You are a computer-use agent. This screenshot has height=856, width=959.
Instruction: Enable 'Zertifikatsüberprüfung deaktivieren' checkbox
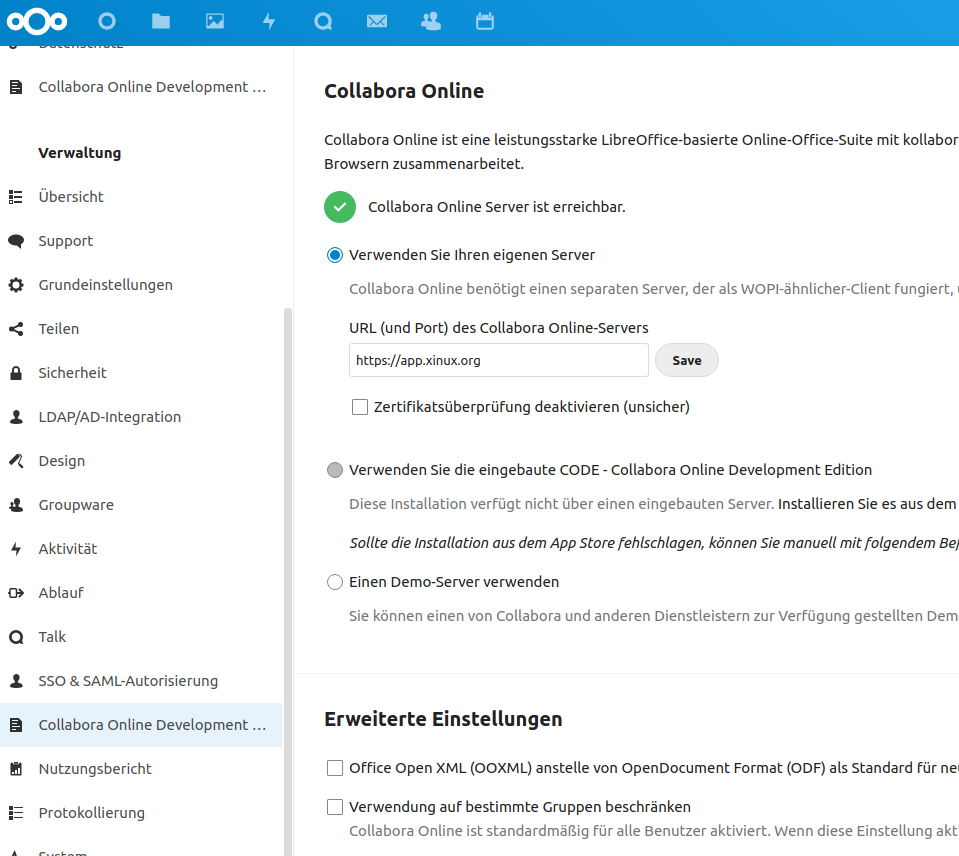(360, 407)
